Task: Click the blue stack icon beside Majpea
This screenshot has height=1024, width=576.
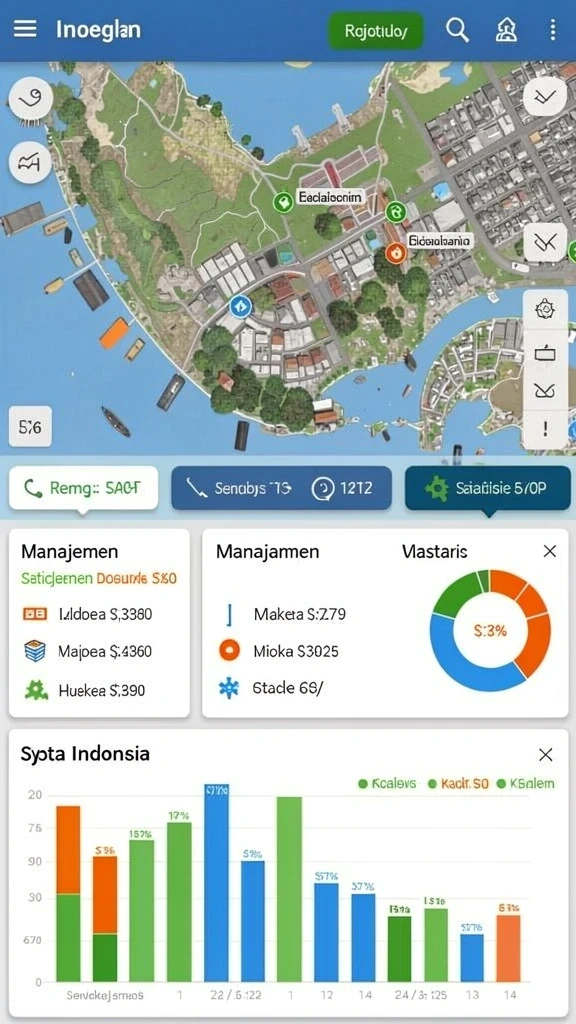Action: point(35,651)
